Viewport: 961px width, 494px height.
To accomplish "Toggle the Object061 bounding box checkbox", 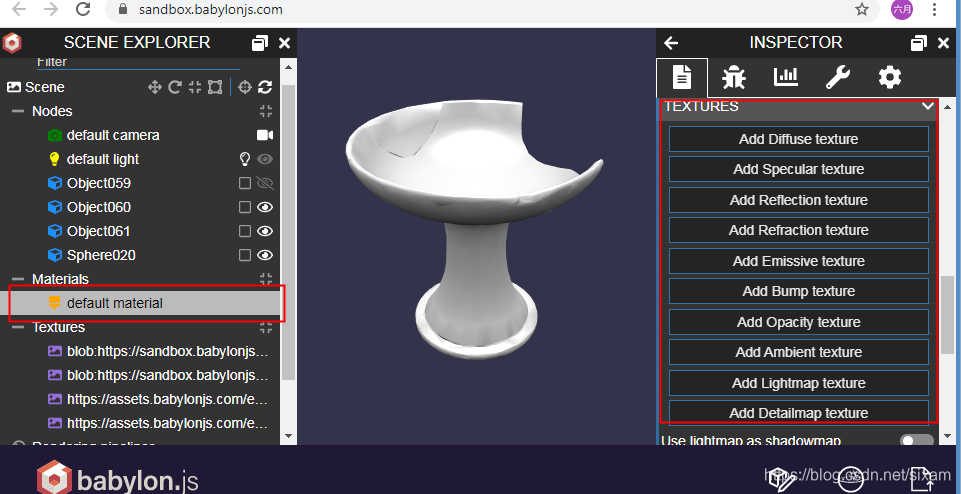I will [245, 231].
